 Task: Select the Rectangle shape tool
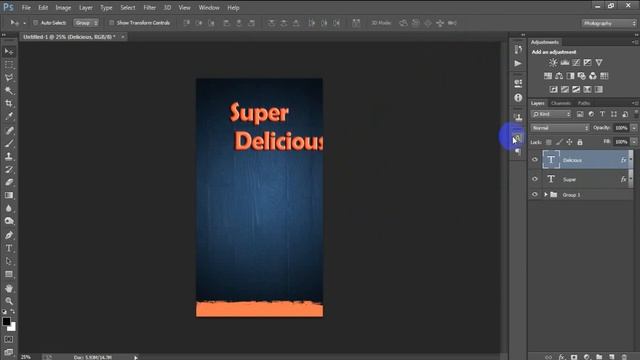[9, 274]
